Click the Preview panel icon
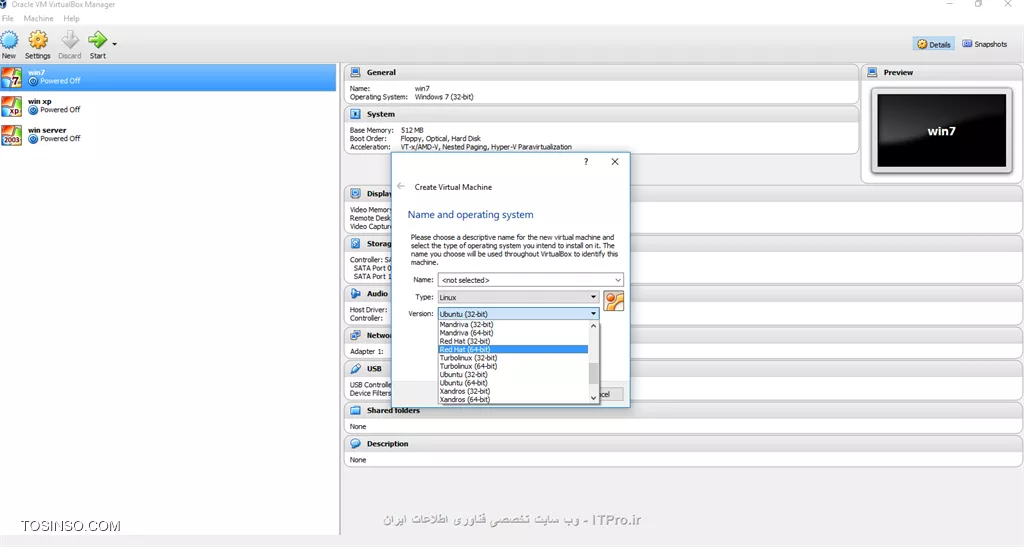The image size is (1024, 547). click(x=872, y=72)
